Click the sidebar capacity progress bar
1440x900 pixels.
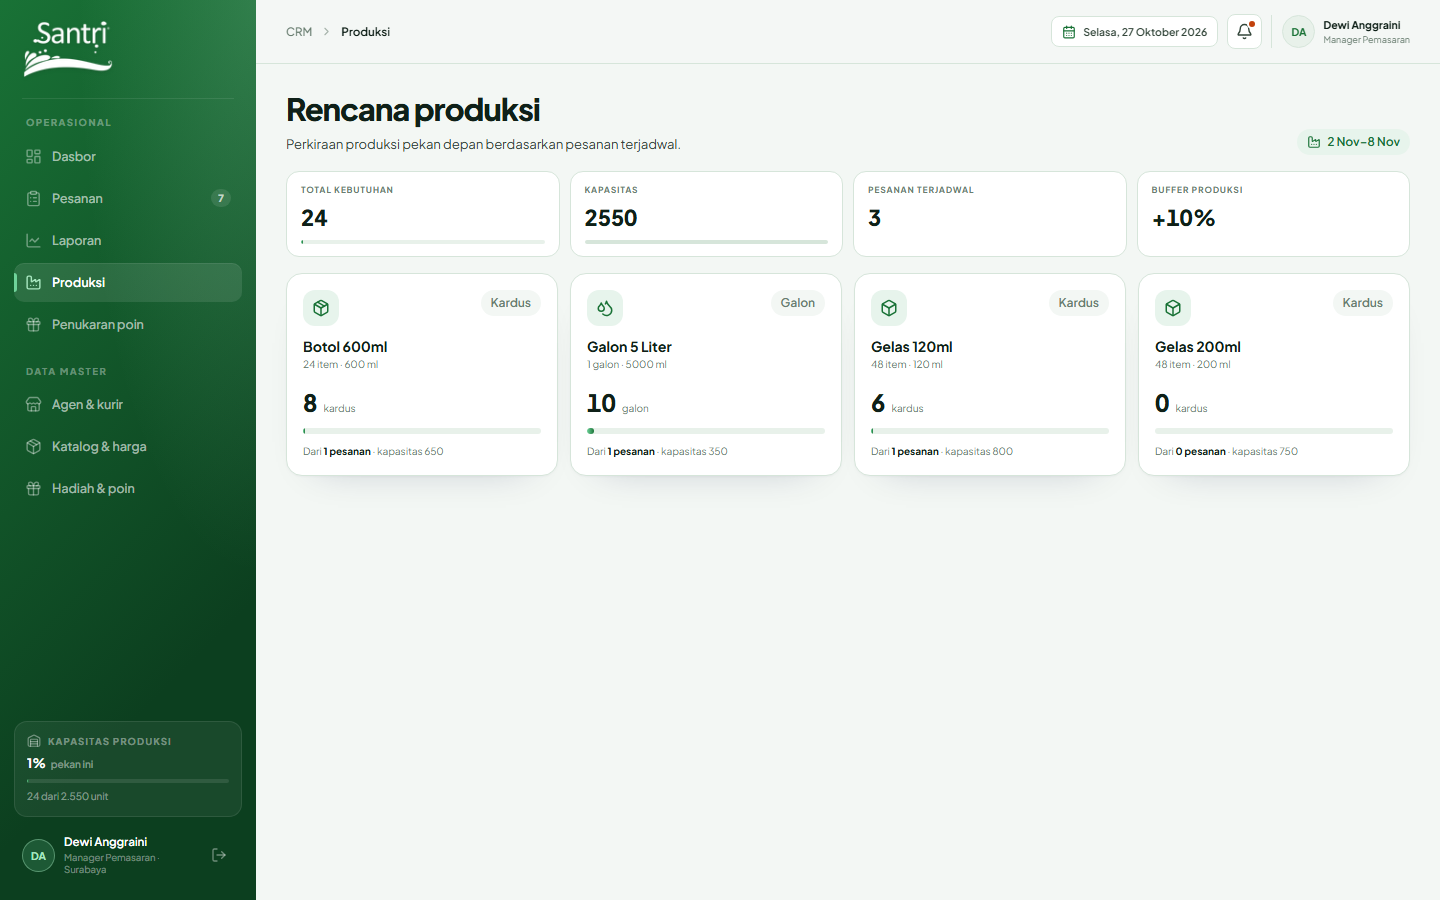tap(128, 781)
